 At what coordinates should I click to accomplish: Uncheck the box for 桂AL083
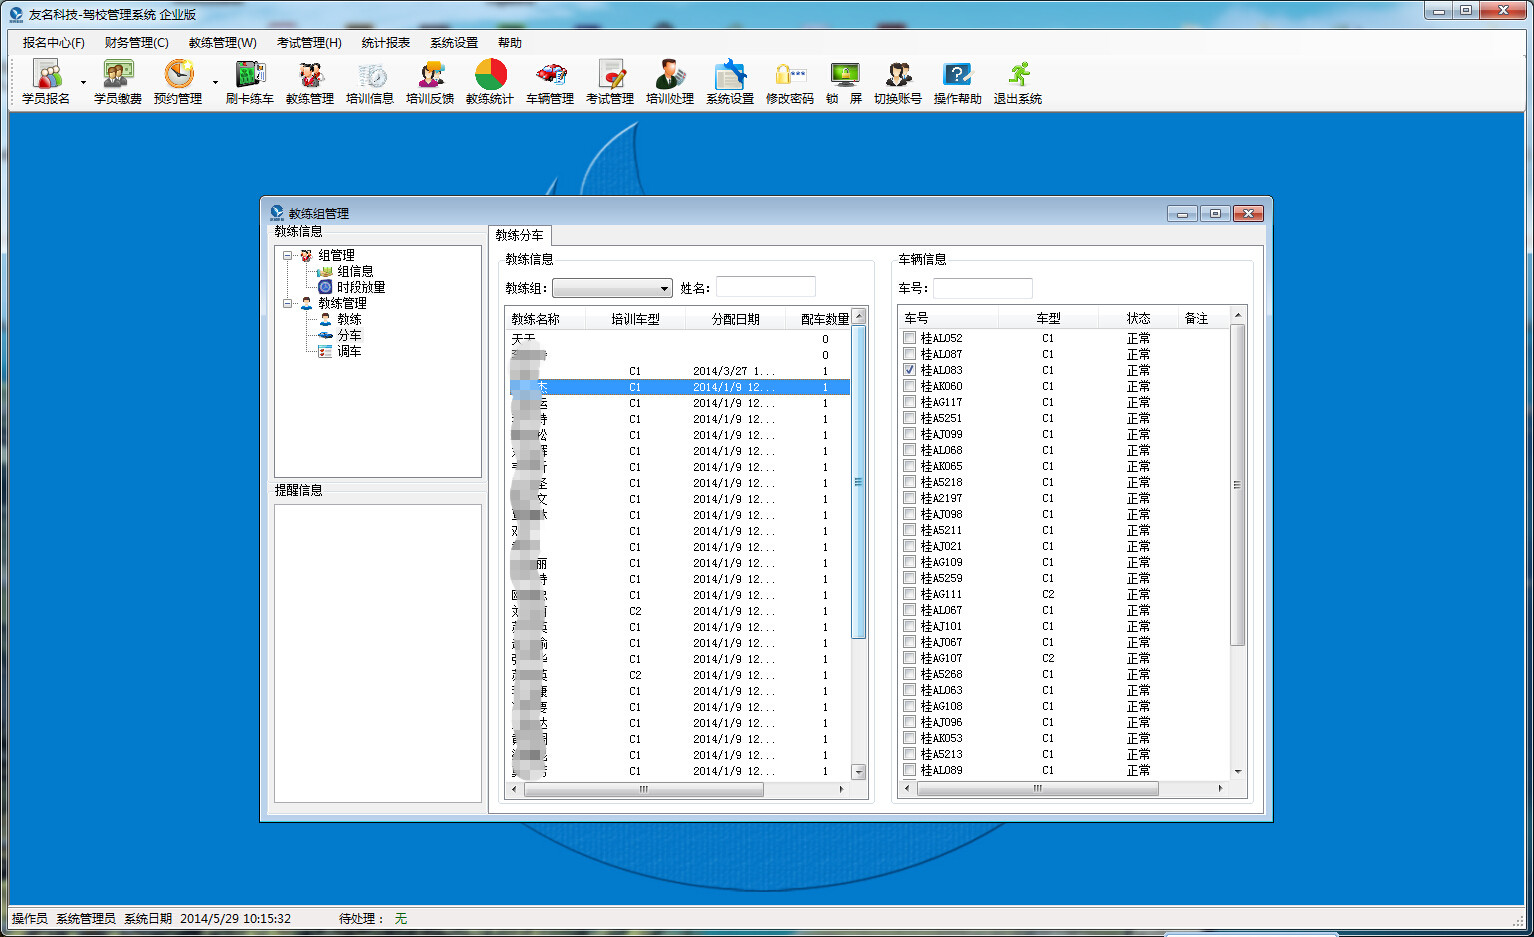tap(909, 370)
